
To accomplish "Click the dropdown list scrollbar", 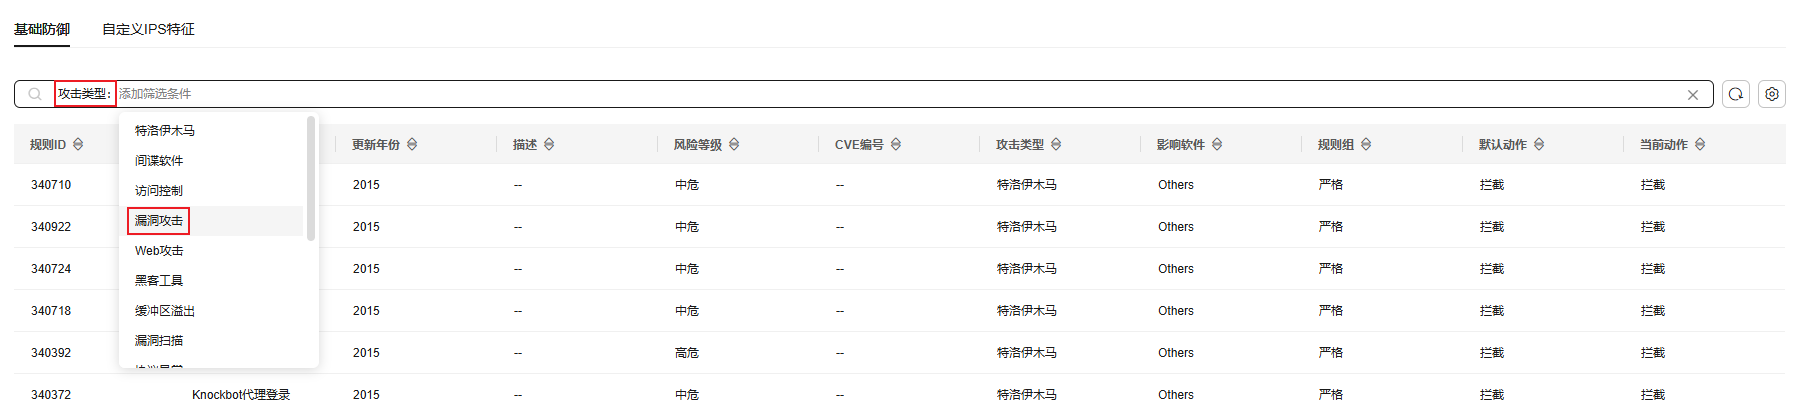I will click(x=311, y=180).
